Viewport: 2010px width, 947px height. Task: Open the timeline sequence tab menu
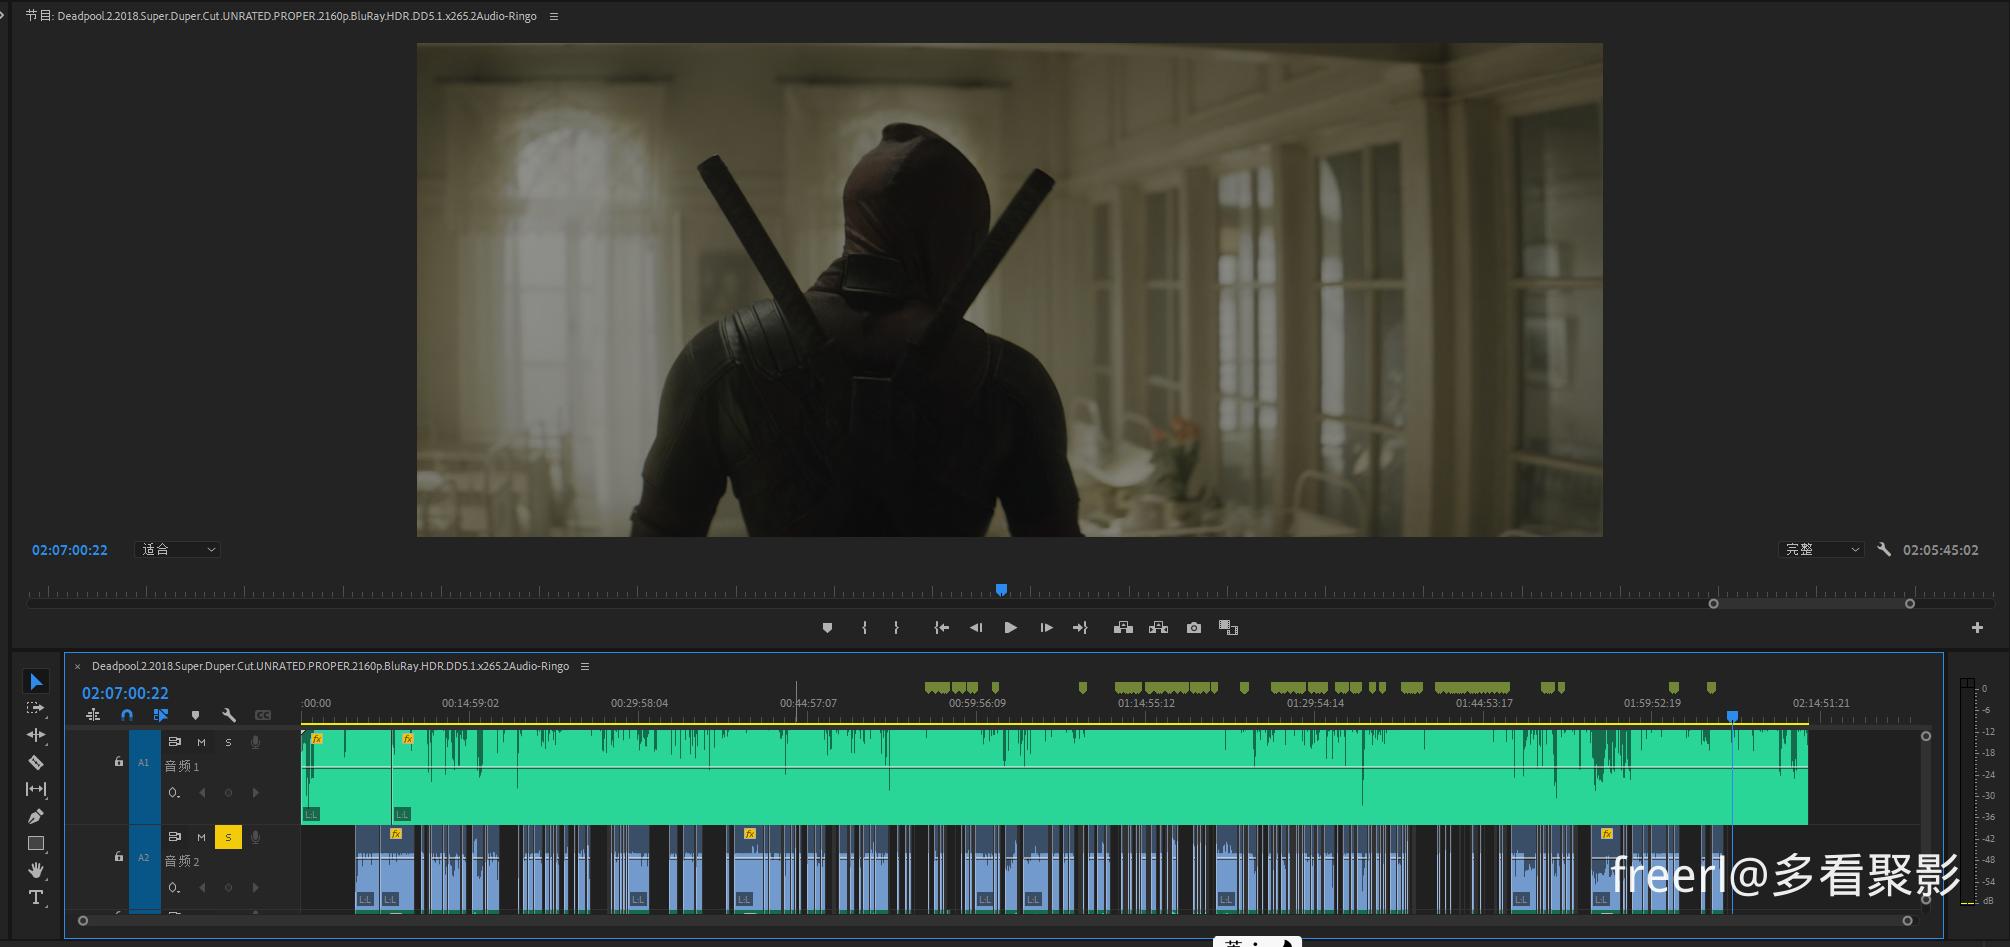[x=585, y=666]
